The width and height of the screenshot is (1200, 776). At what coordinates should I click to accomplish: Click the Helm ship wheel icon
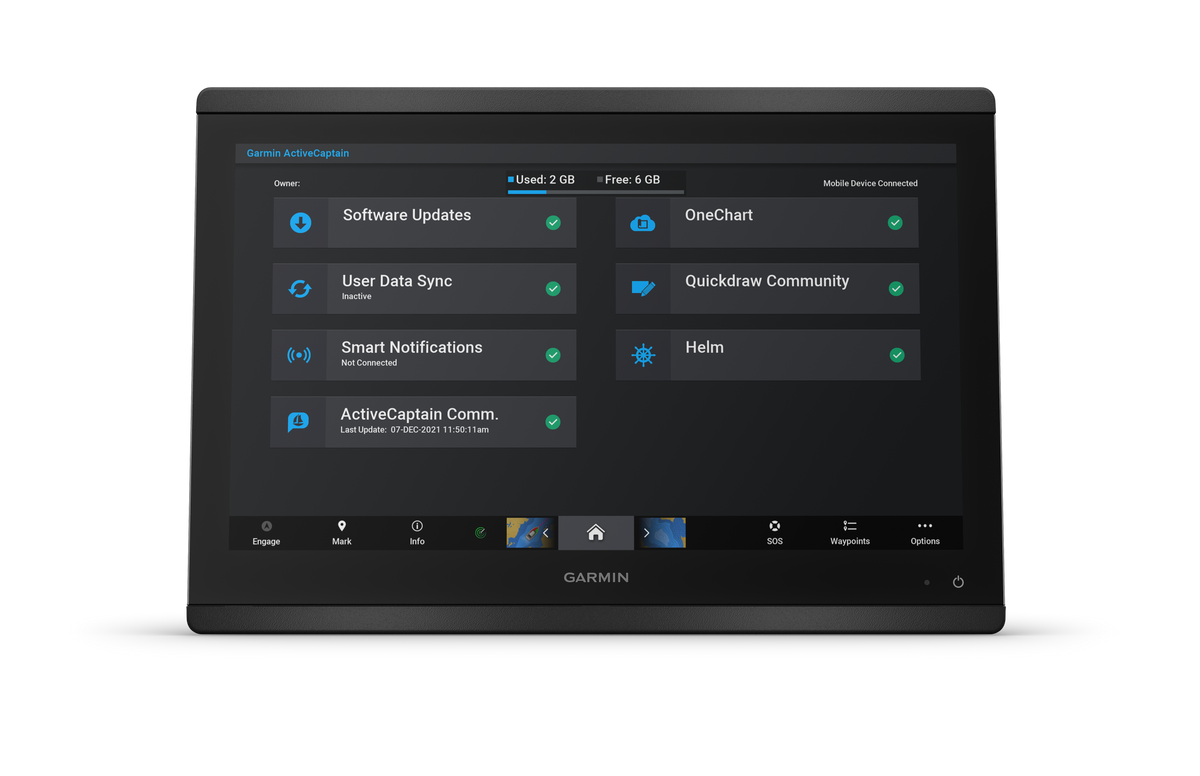point(643,355)
